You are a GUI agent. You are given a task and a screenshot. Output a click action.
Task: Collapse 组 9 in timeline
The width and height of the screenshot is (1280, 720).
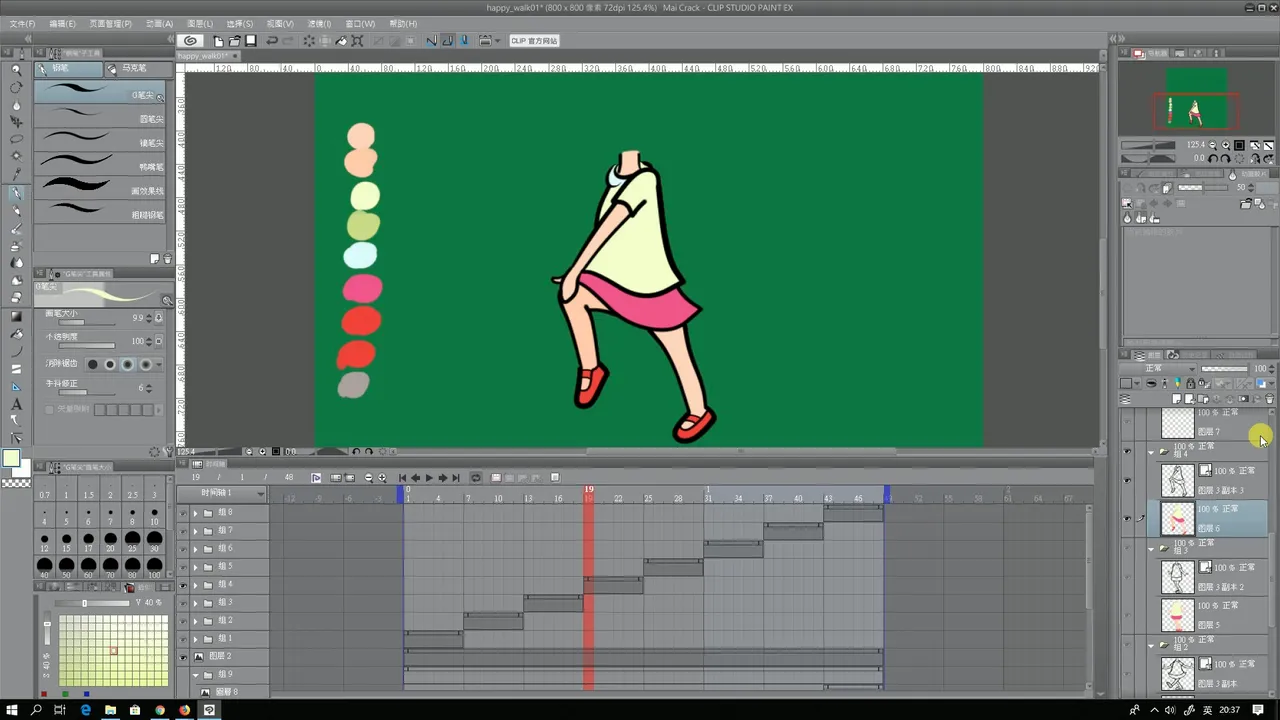(x=196, y=675)
